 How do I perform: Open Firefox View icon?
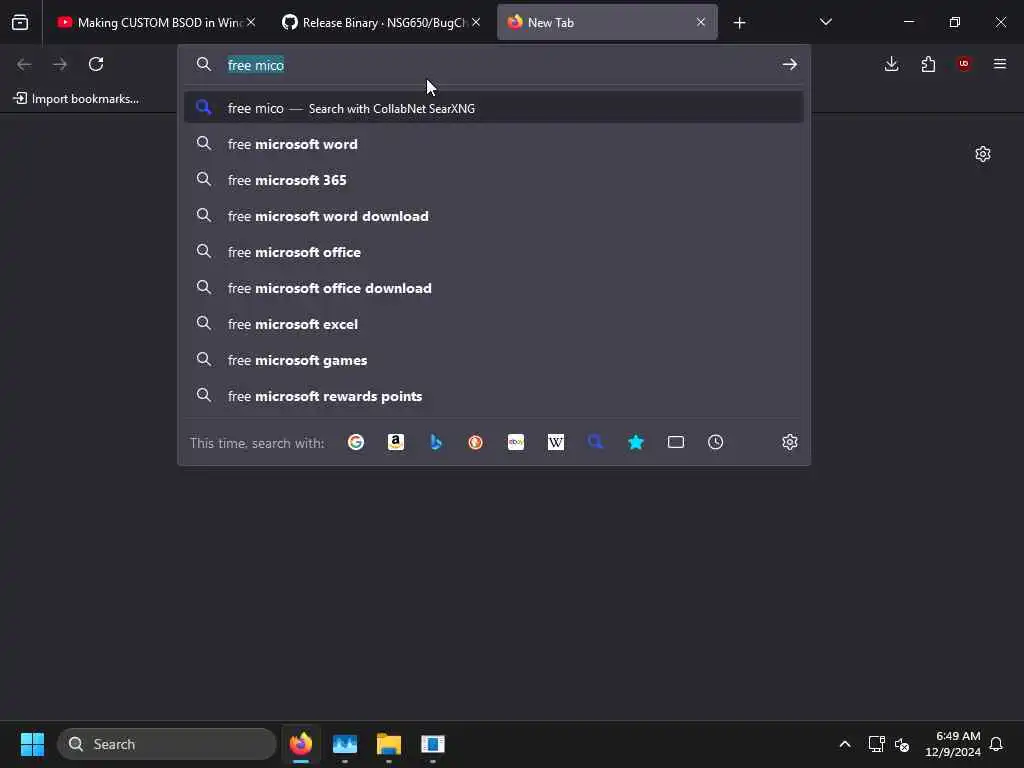coord(20,22)
